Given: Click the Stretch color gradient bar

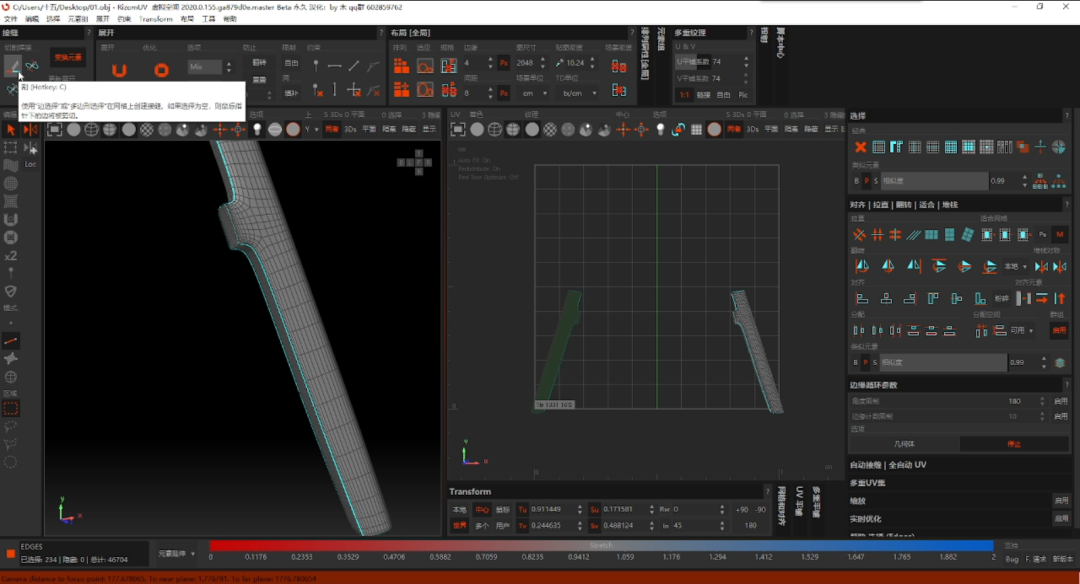Looking at the screenshot, I should pyautogui.click(x=601, y=545).
